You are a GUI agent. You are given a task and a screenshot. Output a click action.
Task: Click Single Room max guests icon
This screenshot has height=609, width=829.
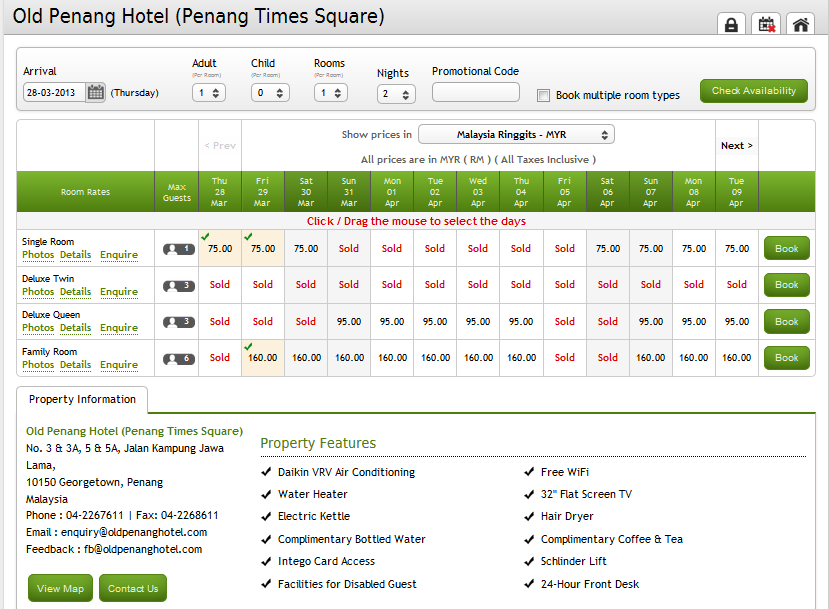(x=179, y=249)
